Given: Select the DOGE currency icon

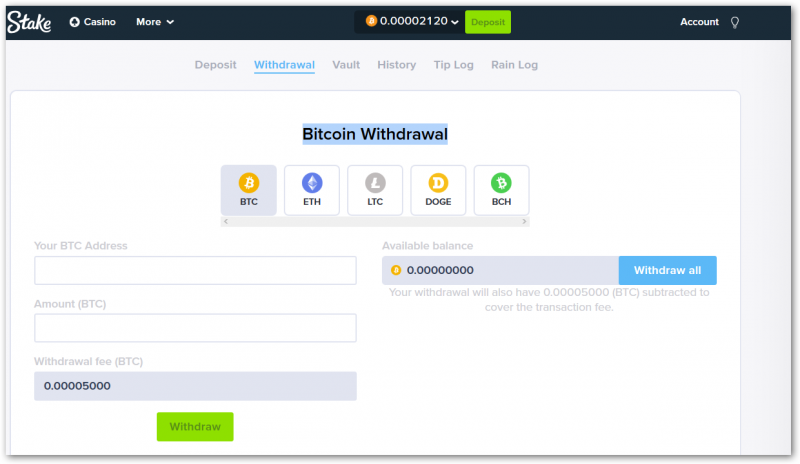Looking at the screenshot, I should (x=438, y=190).
